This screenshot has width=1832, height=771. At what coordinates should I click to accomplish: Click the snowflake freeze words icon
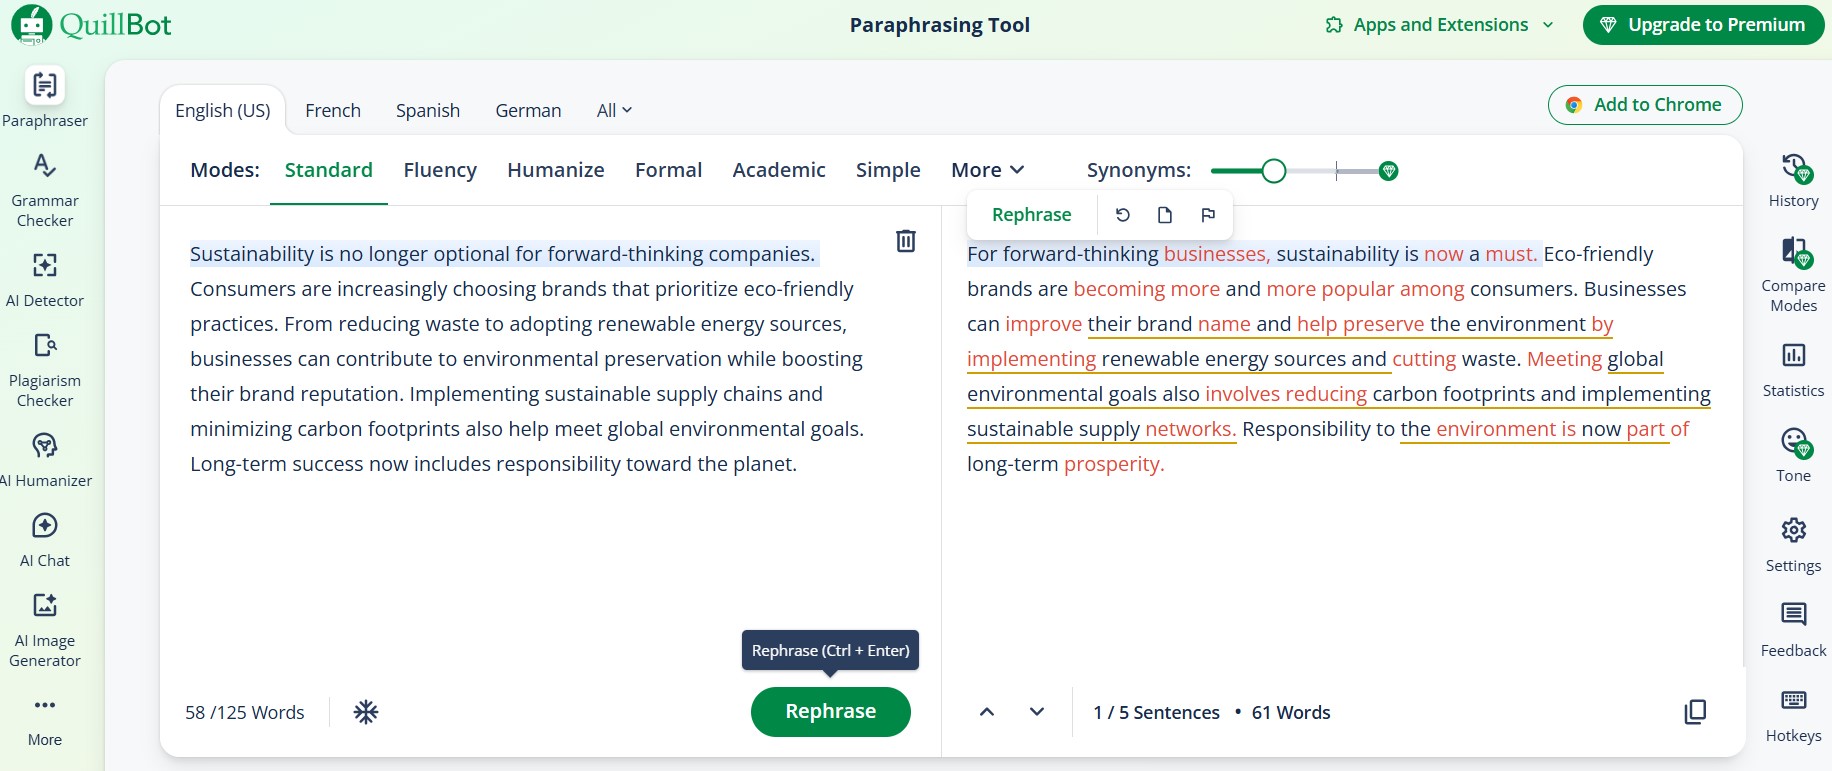(x=366, y=712)
